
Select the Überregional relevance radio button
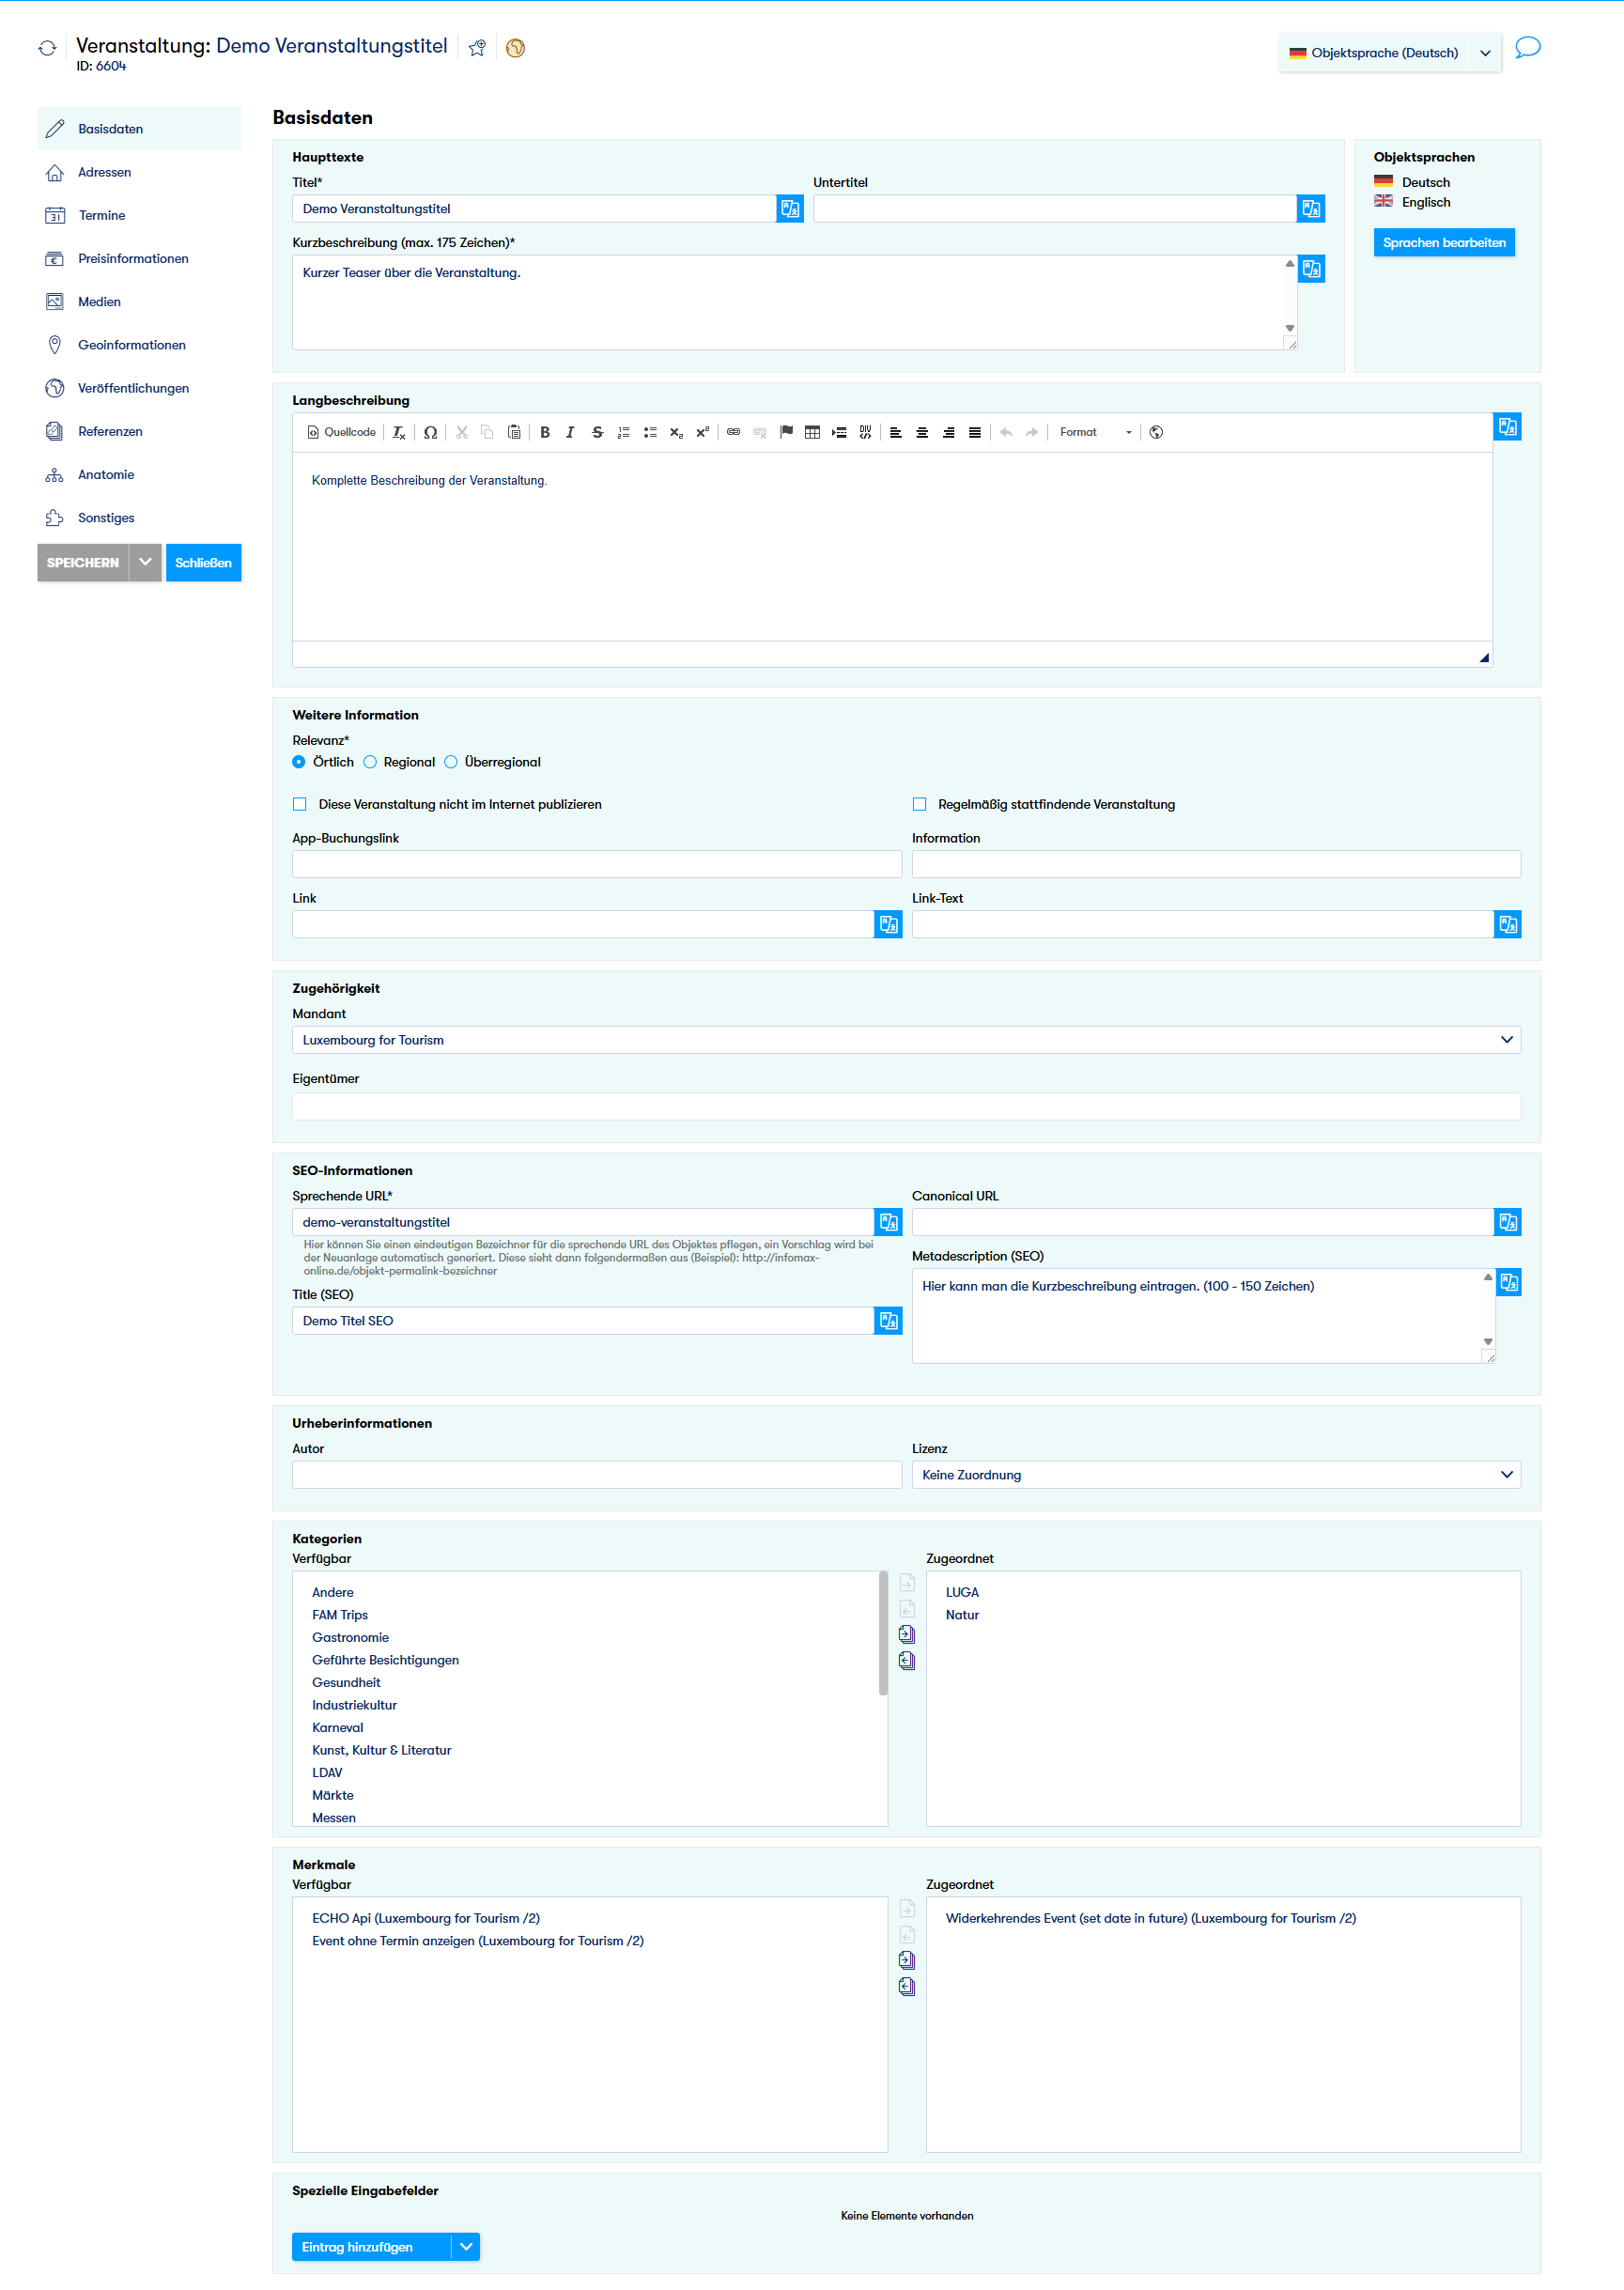click(451, 762)
